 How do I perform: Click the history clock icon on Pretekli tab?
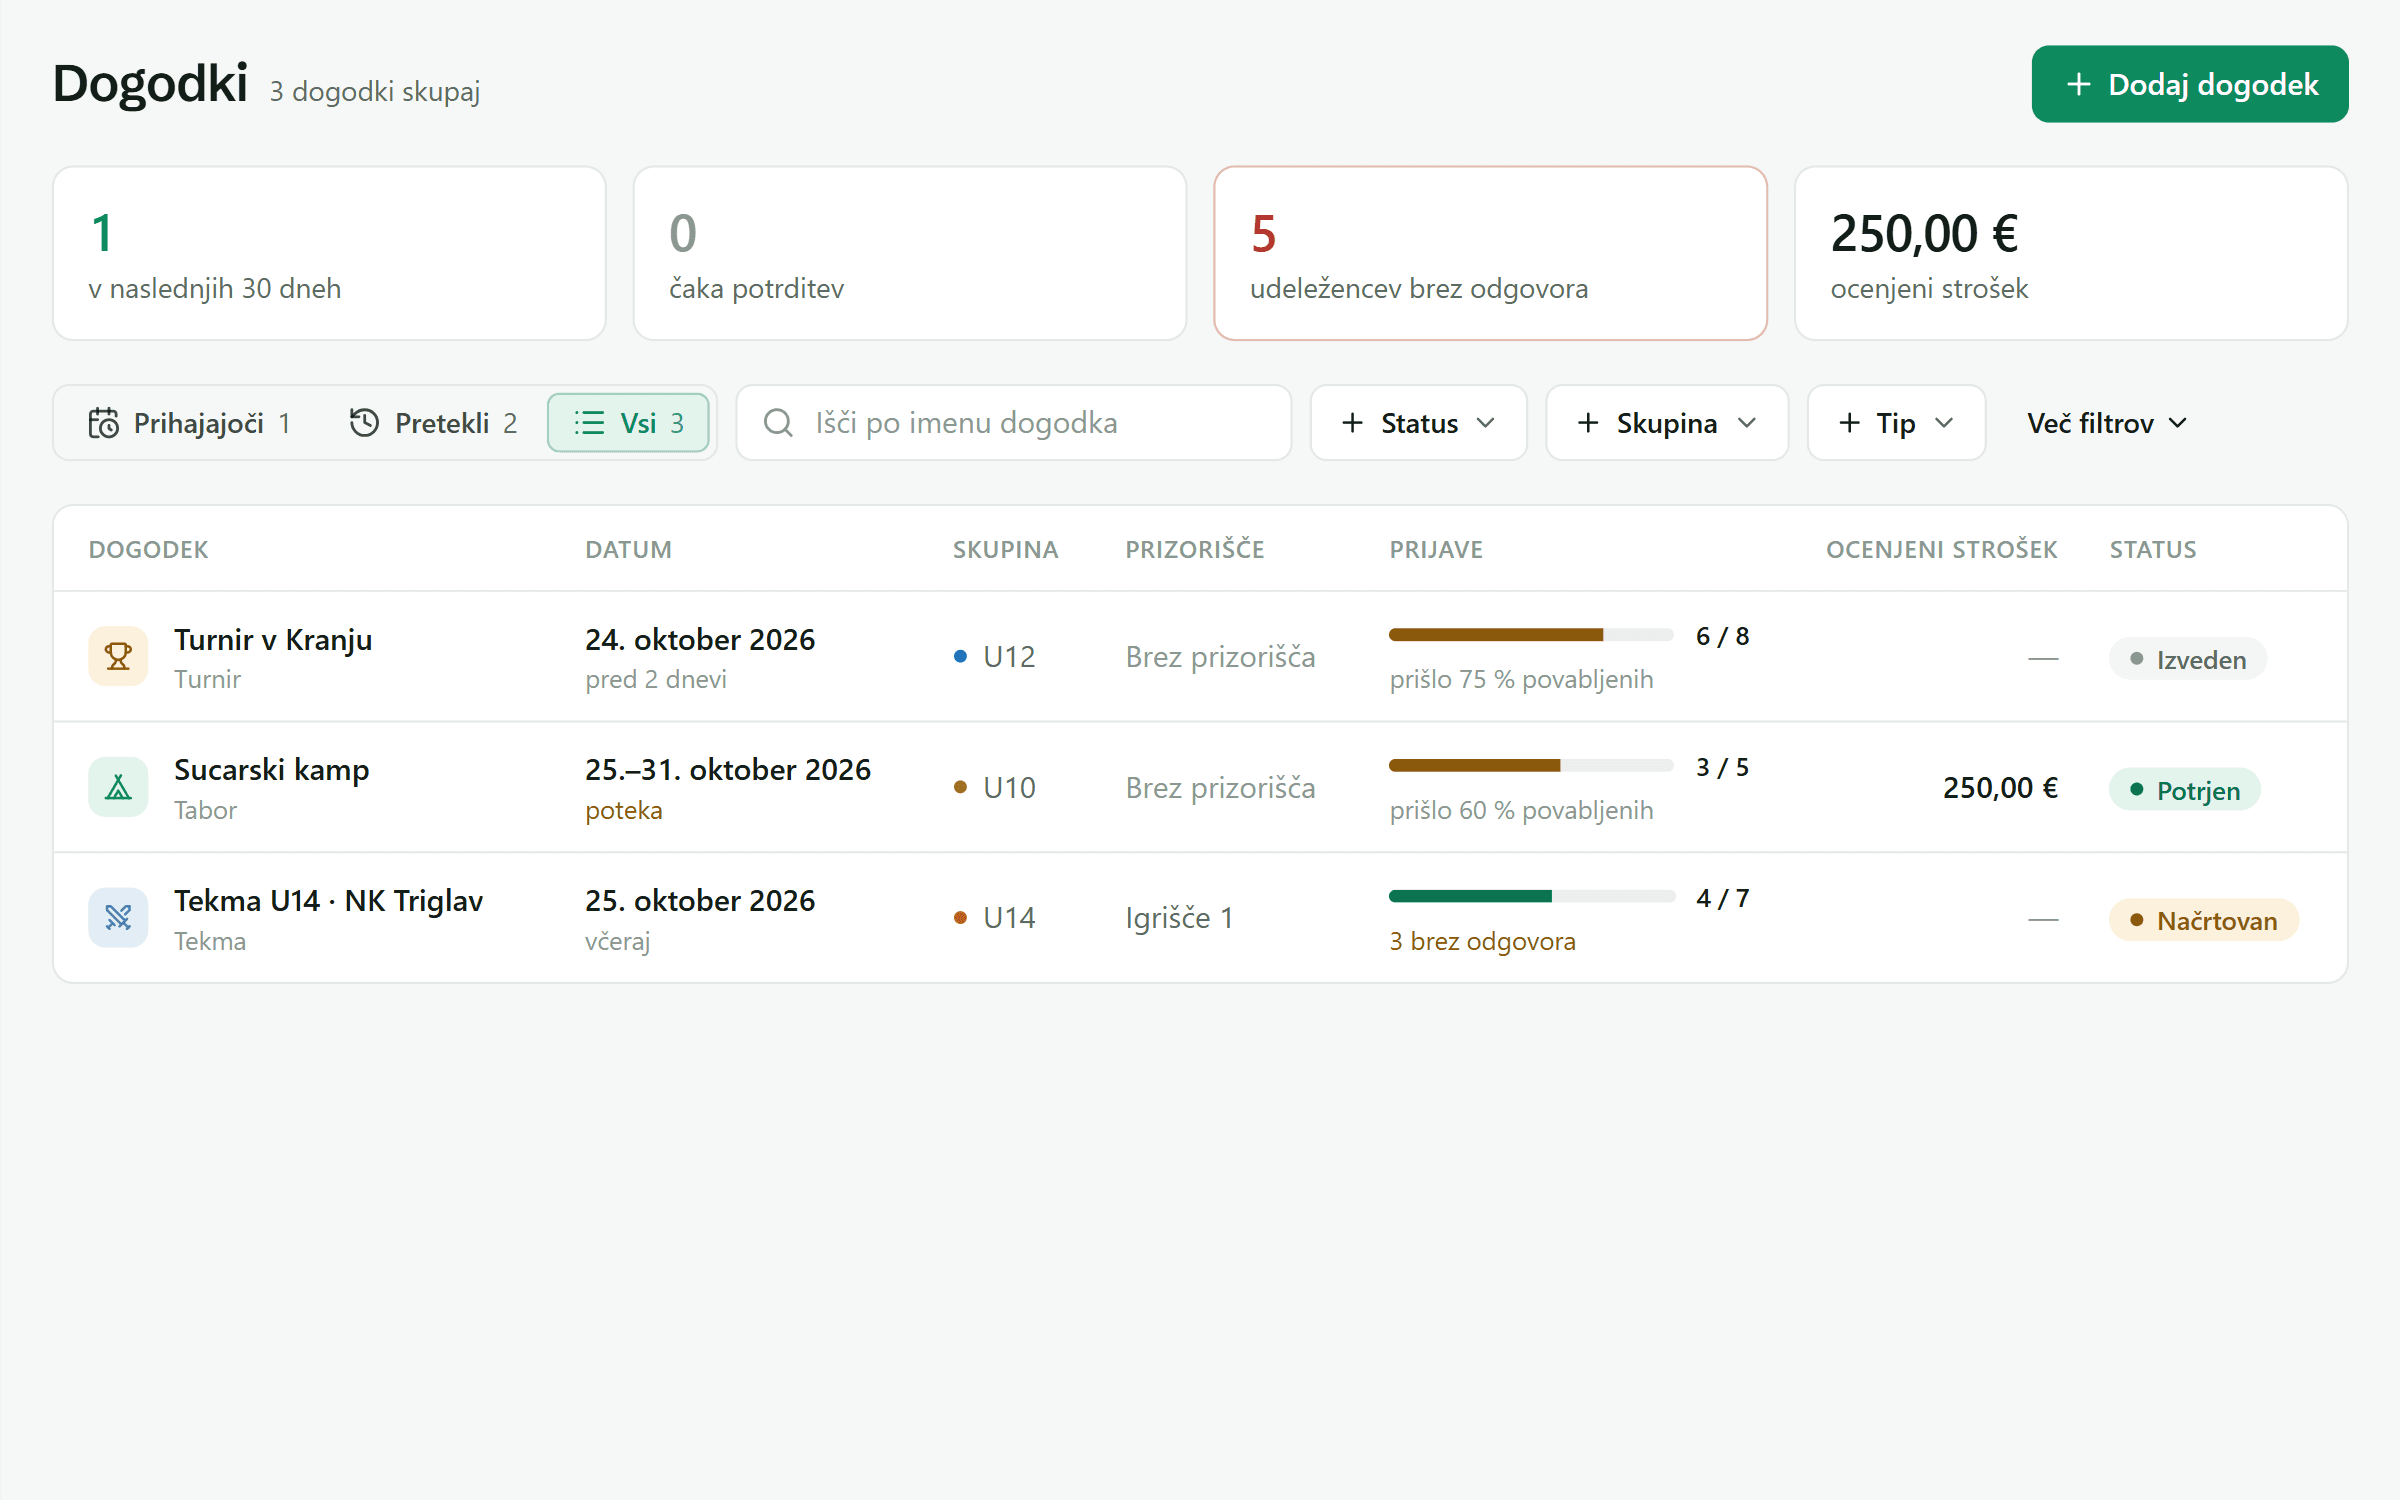coord(364,423)
